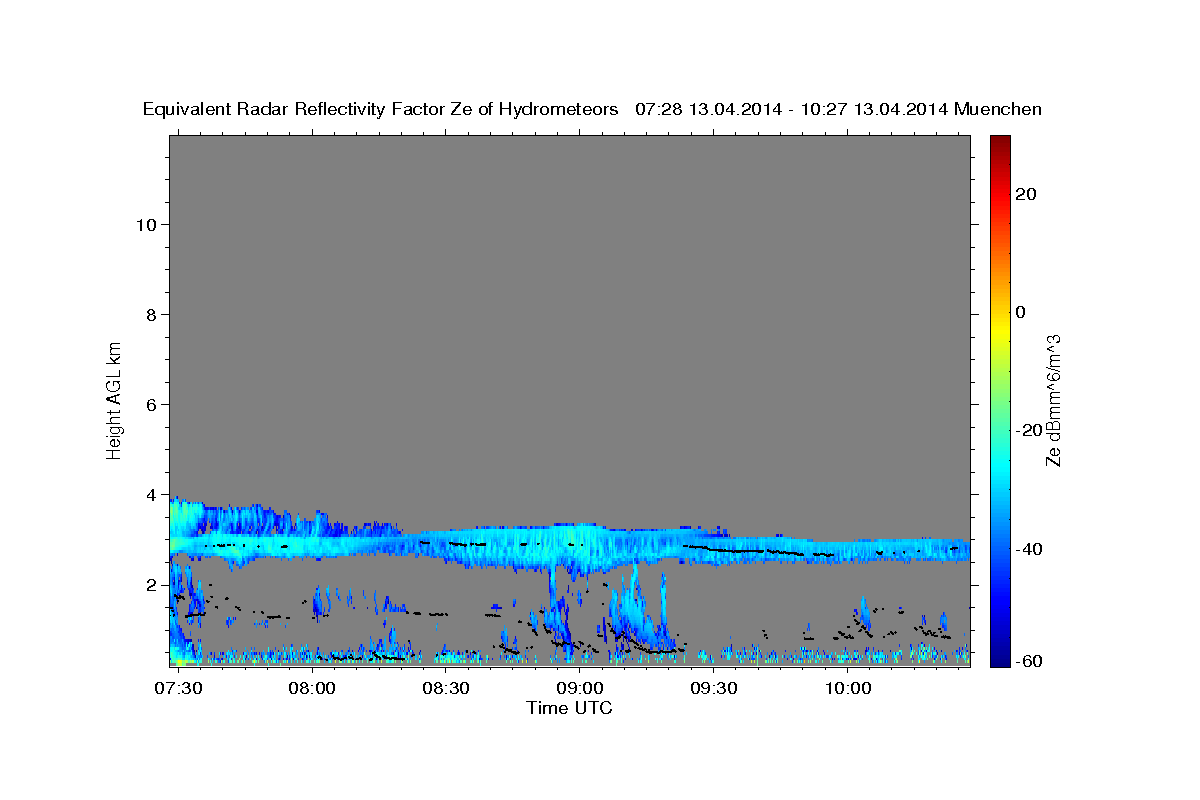Image resolution: width=1200 pixels, height=800 pixels.
Task: Click the colorbar label '20'
Action: click(x=1025, y=194)
